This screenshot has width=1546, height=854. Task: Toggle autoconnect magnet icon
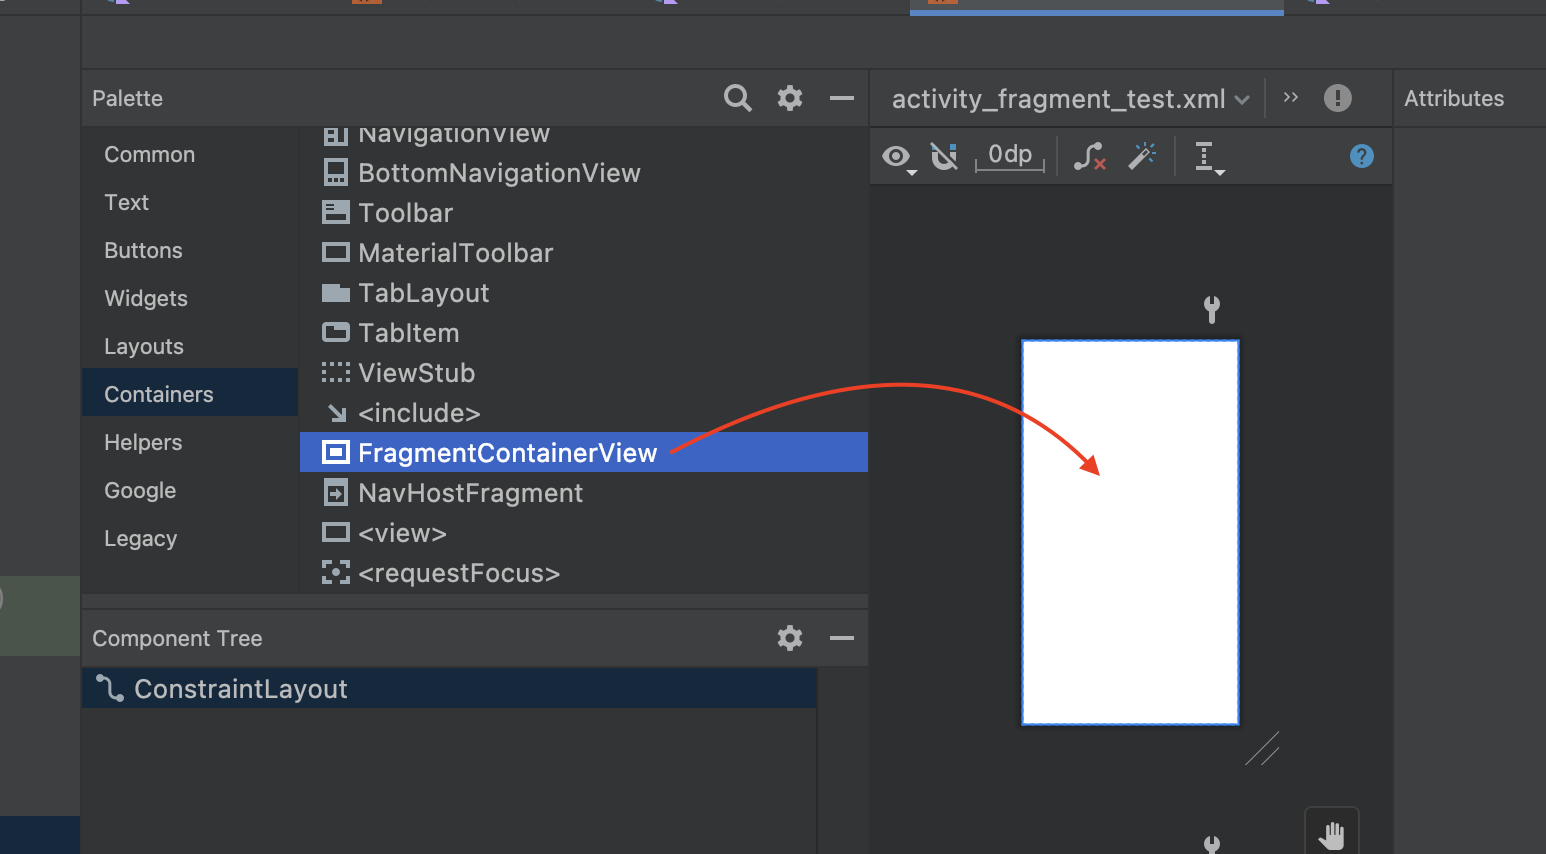[x=944, y=156]
